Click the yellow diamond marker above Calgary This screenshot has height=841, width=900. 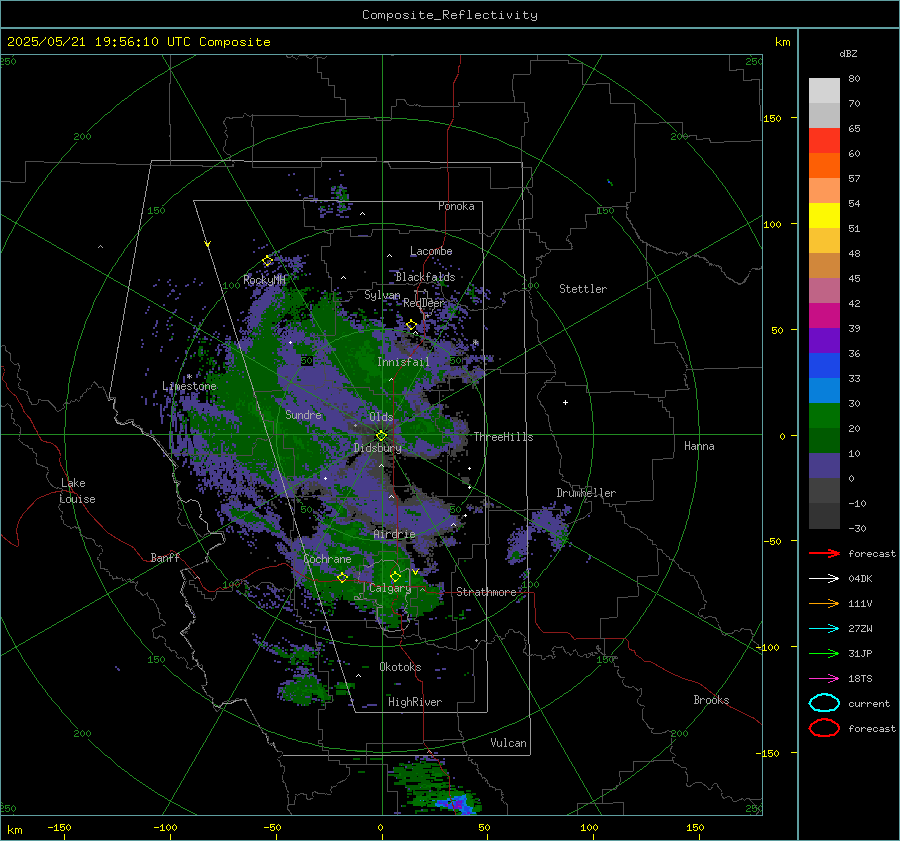(395, 576)
